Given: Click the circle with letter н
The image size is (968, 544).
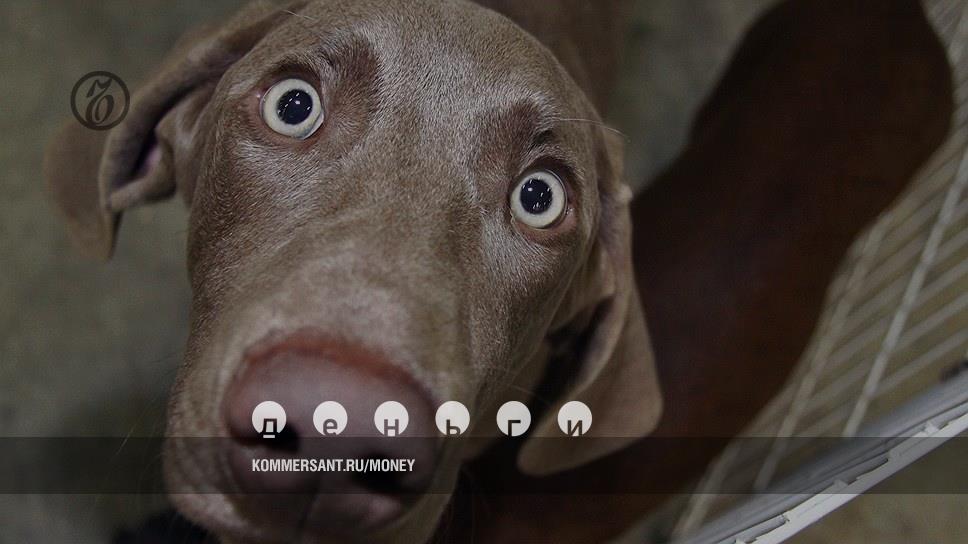Looking at the screenshot, I should tap(391, 420).
